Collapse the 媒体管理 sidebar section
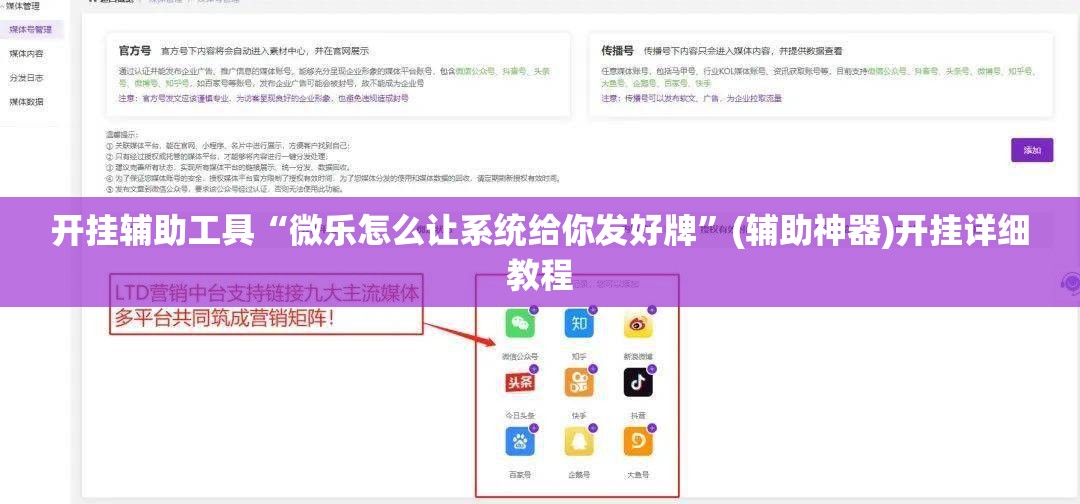1080x504 pixels. (21, 6)
